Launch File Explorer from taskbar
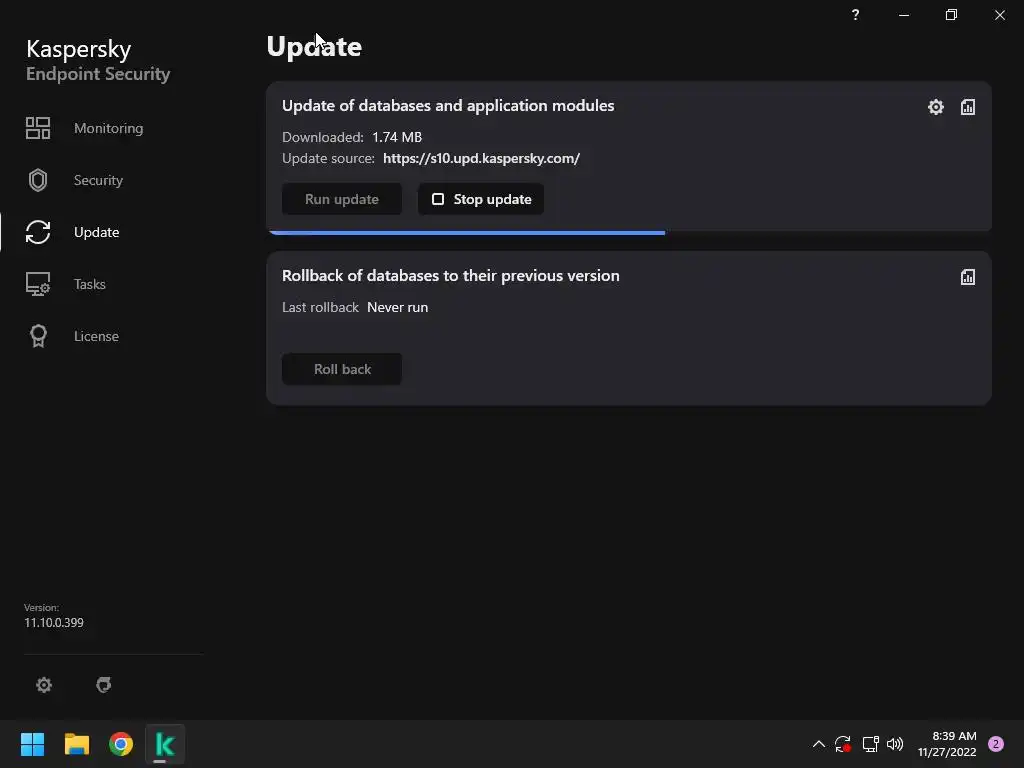The image size is (1024, 768). pyautogui.click(x=76, y=744)
